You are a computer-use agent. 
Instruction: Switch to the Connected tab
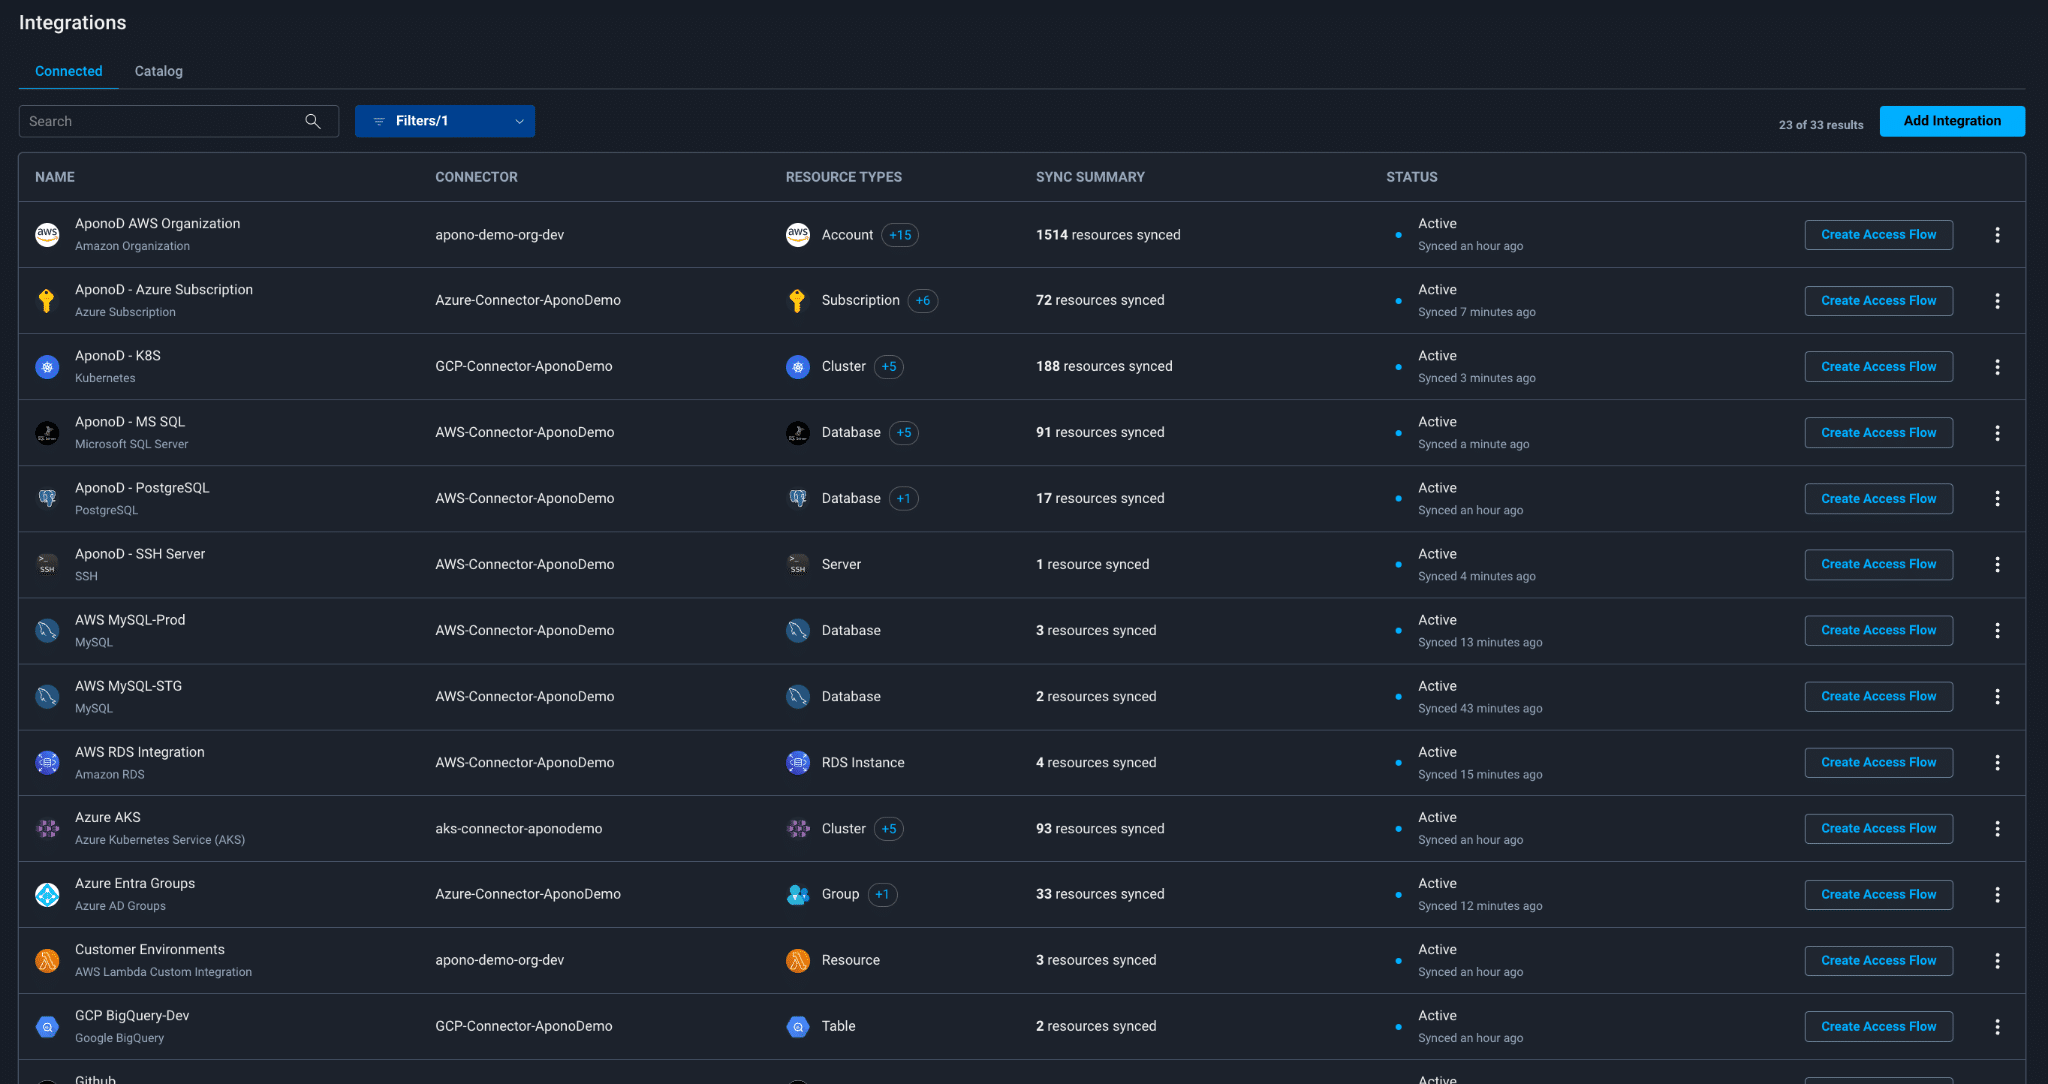coord(69,71)
